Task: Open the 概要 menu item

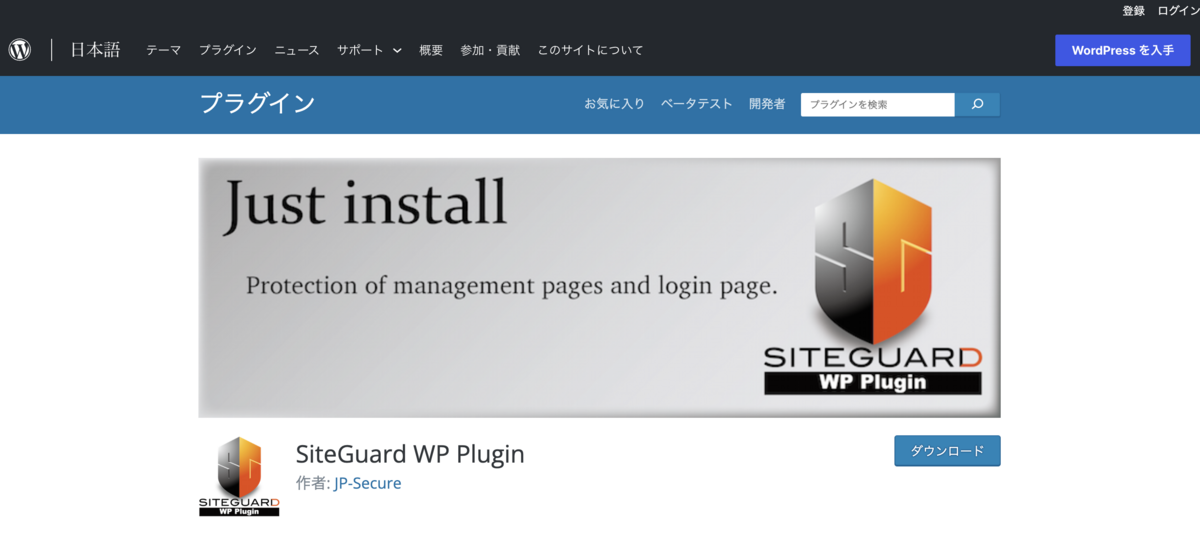Action: click(x=431, y=50)
